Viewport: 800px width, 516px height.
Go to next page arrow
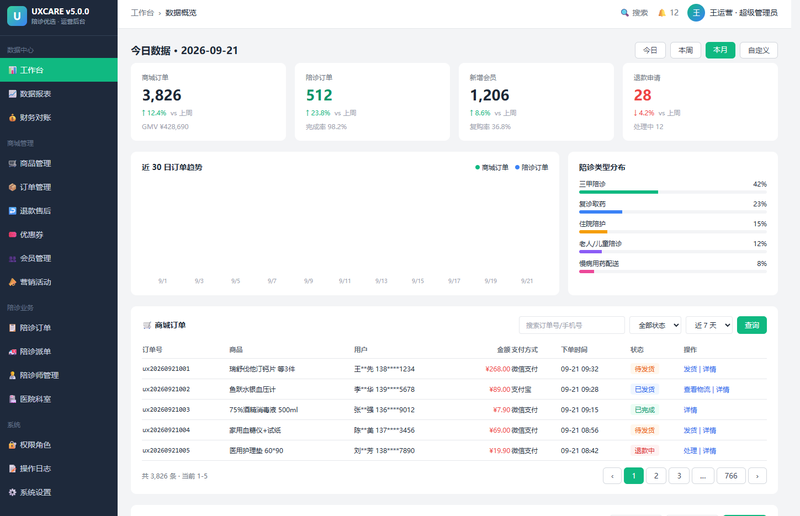point(757,476)
